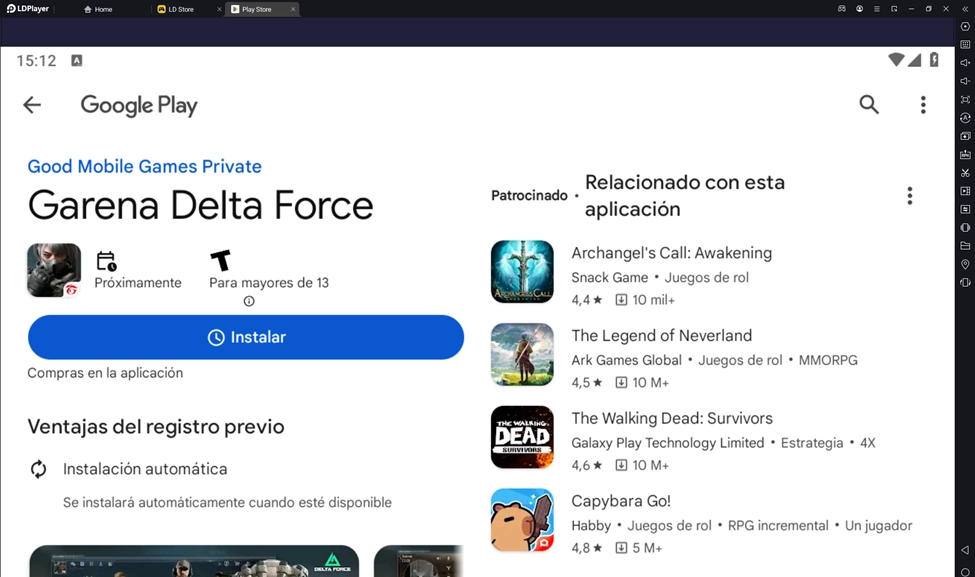This screenshot has width=975, height=577.
Task: Close the LD Store tab
Action: point(219,9)
